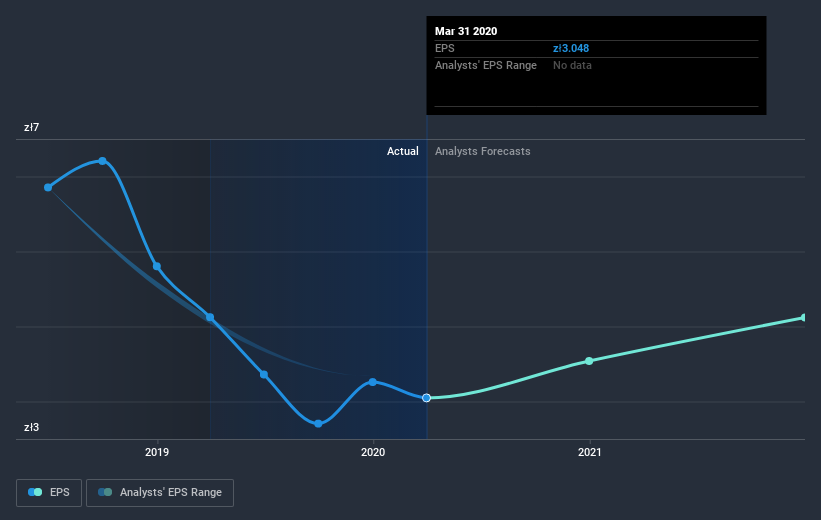Toggle the EPS legend button

[49, 492]
